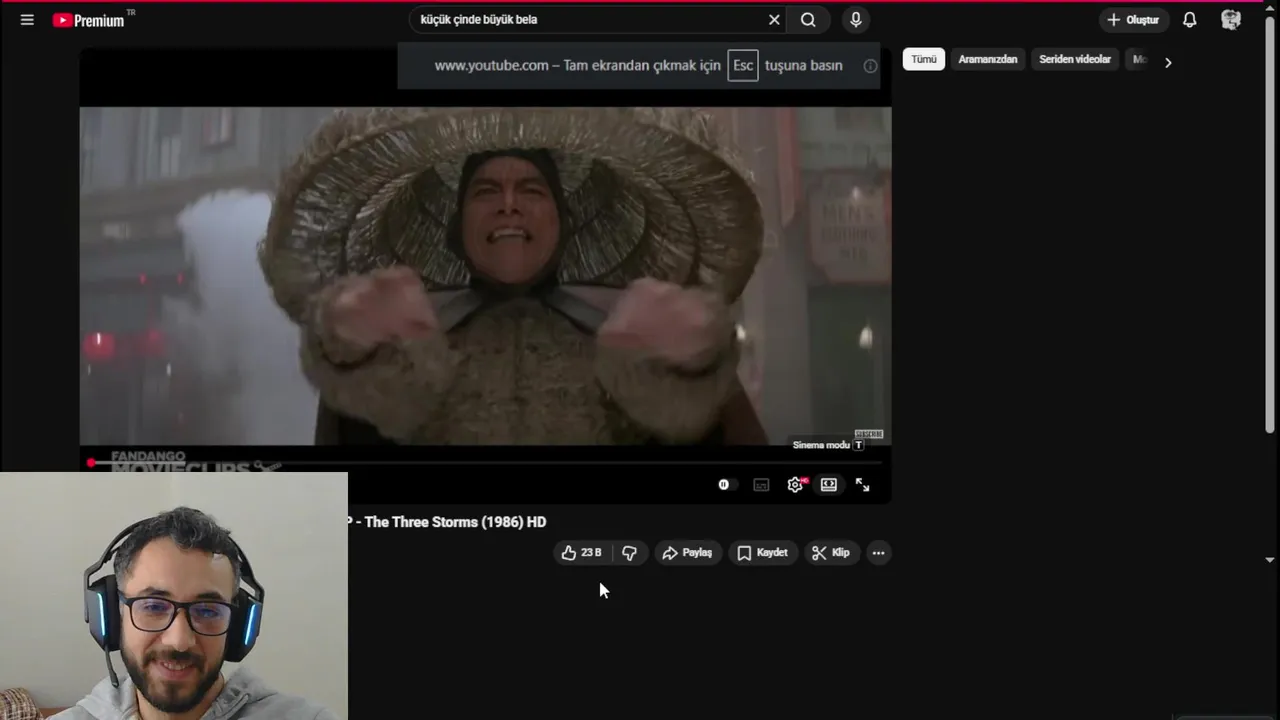Save the video with Kaydet
Screen dimensions: 1280x720
click(763, 553)
